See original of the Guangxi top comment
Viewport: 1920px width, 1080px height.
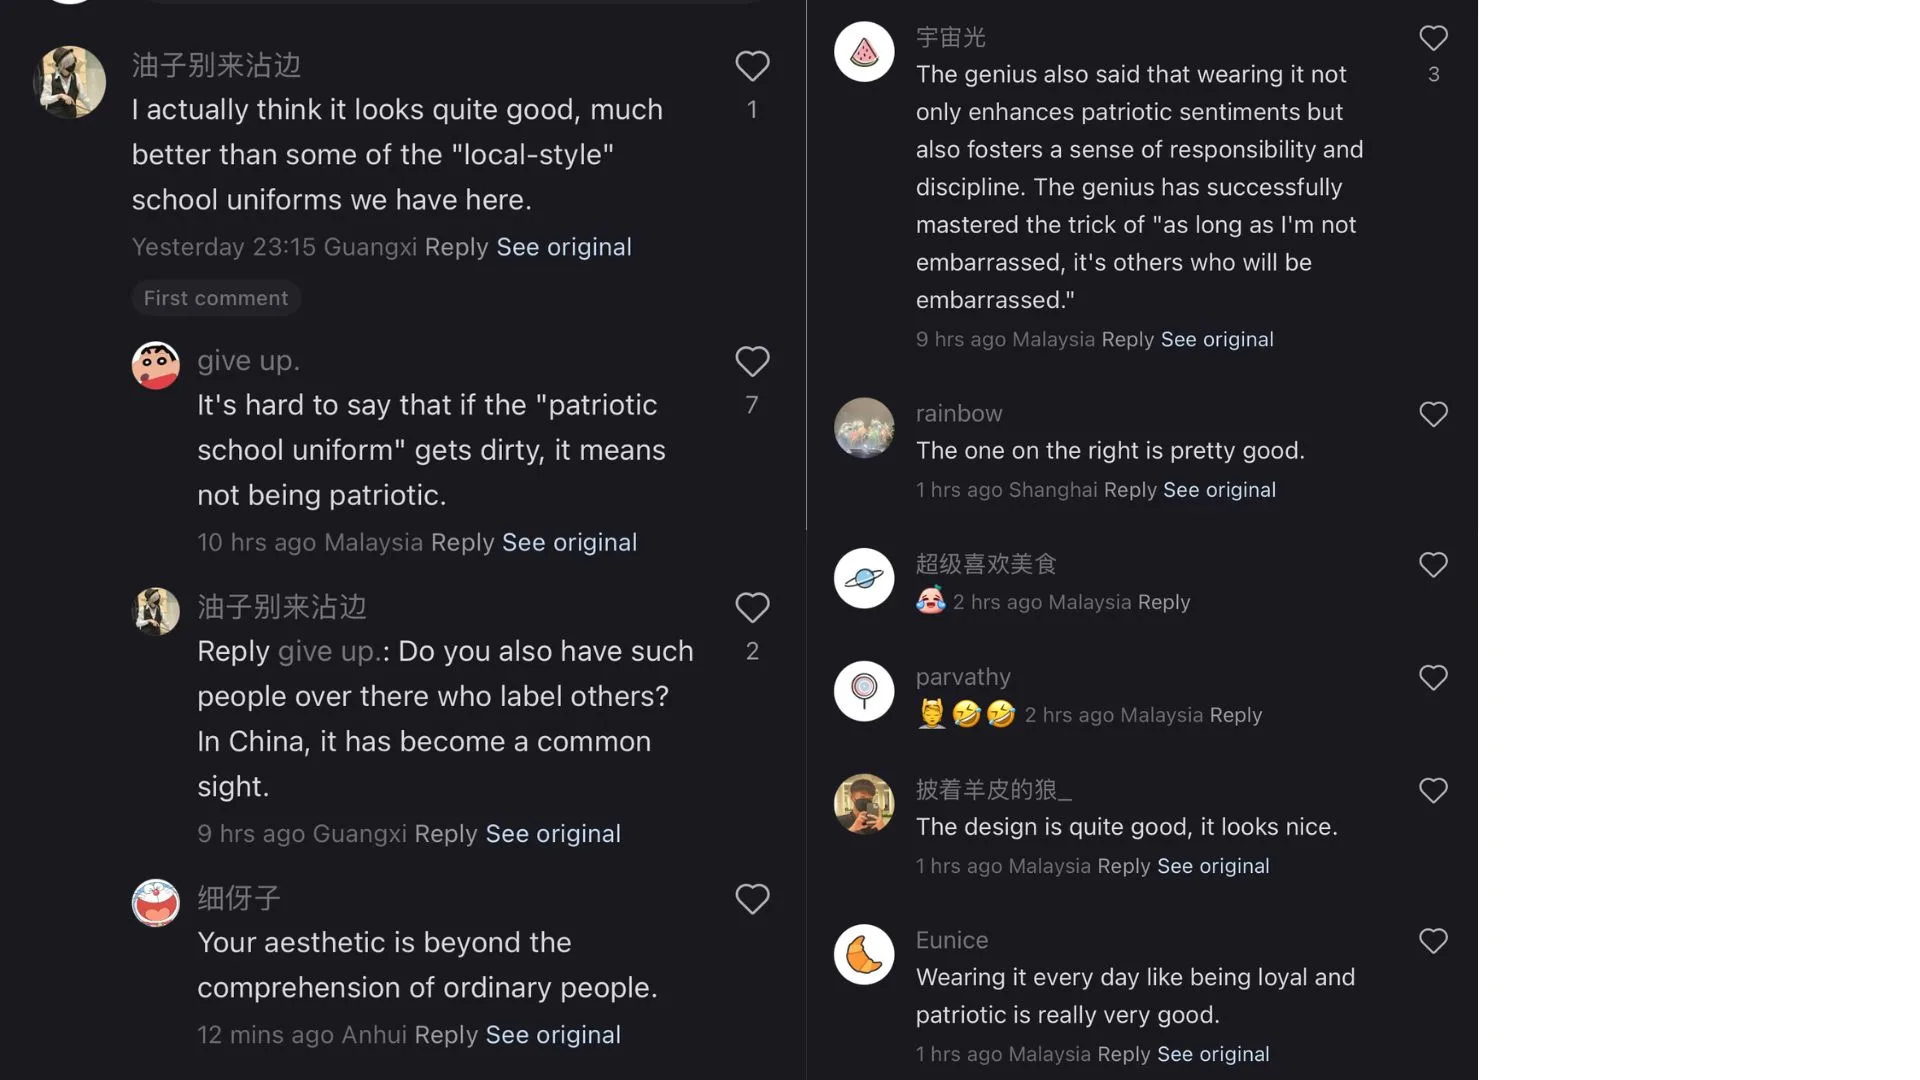click(x=564, y=247)
